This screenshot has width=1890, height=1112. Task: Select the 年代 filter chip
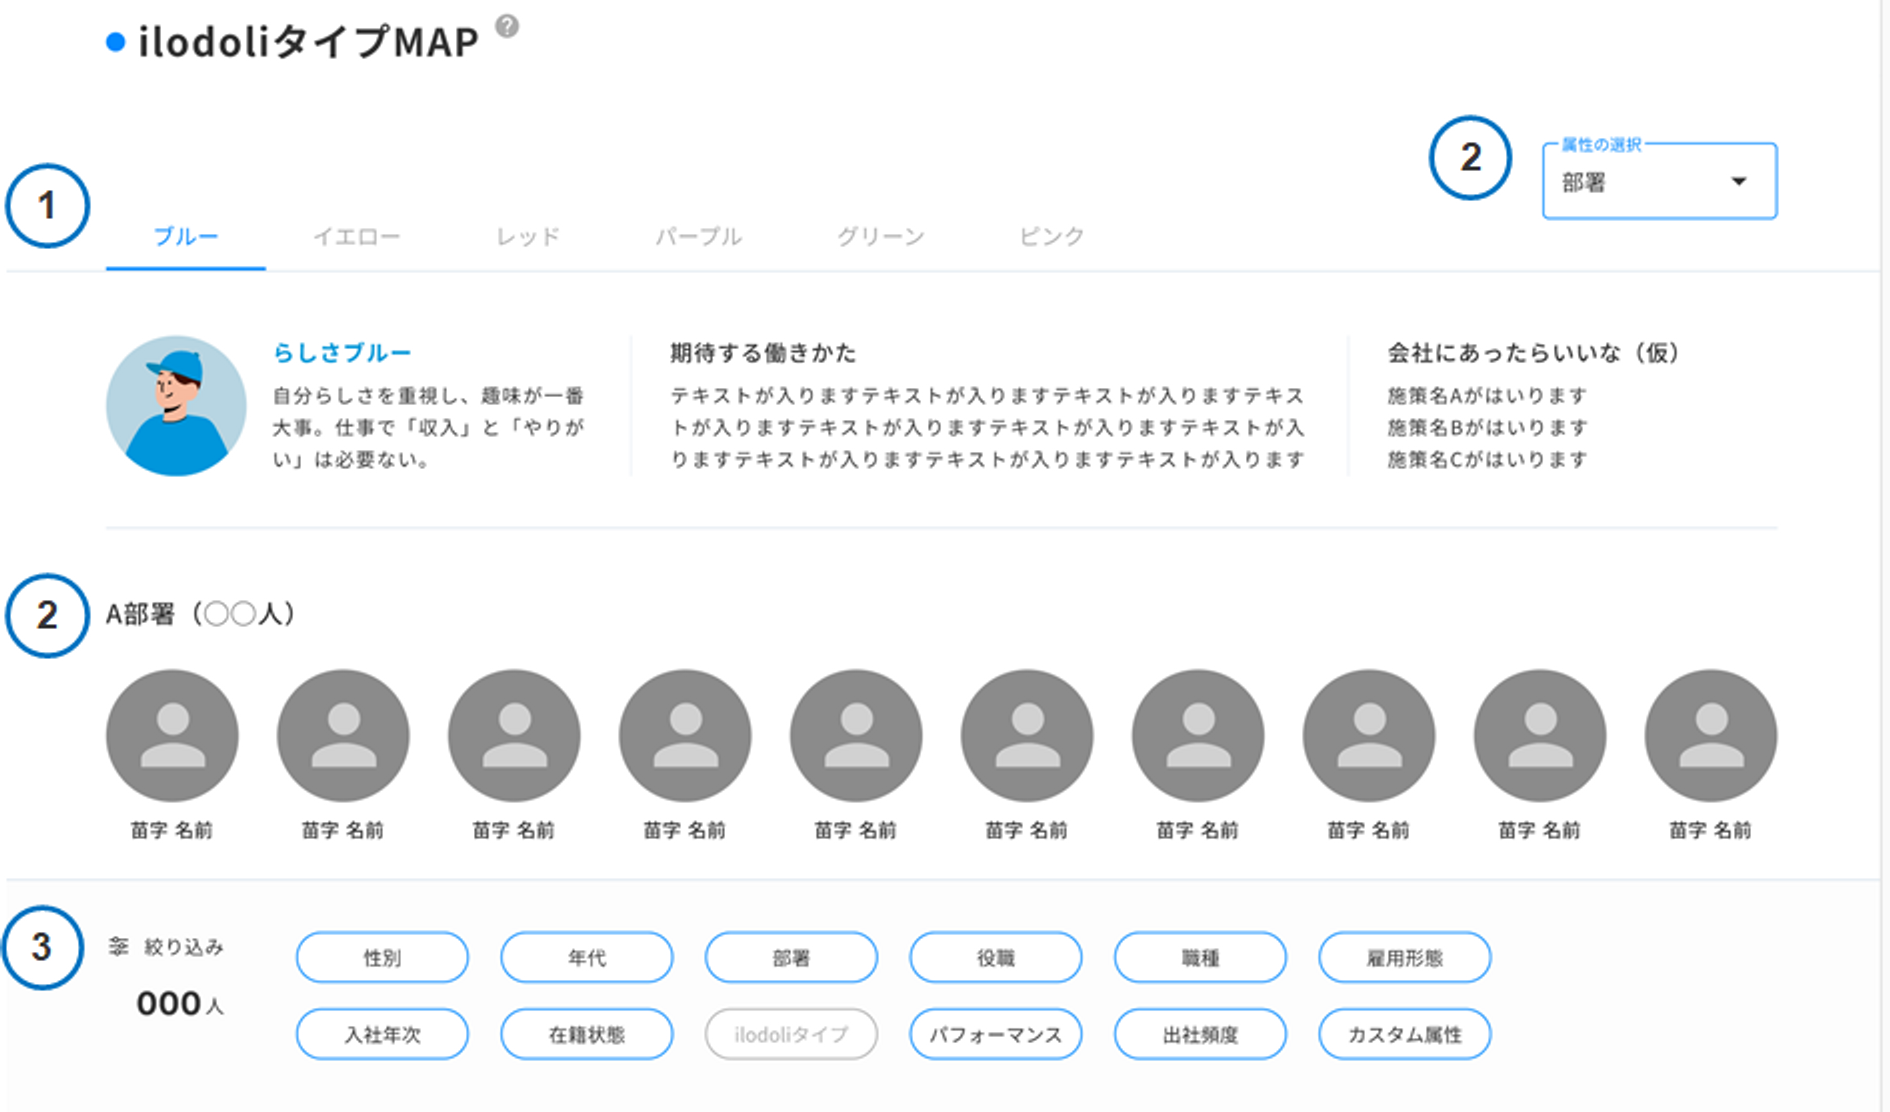point(587,958)
